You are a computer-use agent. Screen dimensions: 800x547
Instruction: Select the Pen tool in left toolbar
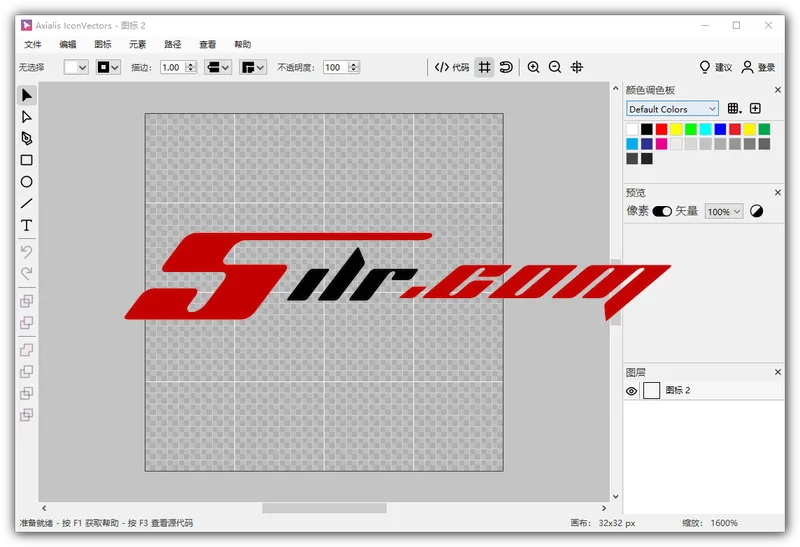click(x=27, y=138)
